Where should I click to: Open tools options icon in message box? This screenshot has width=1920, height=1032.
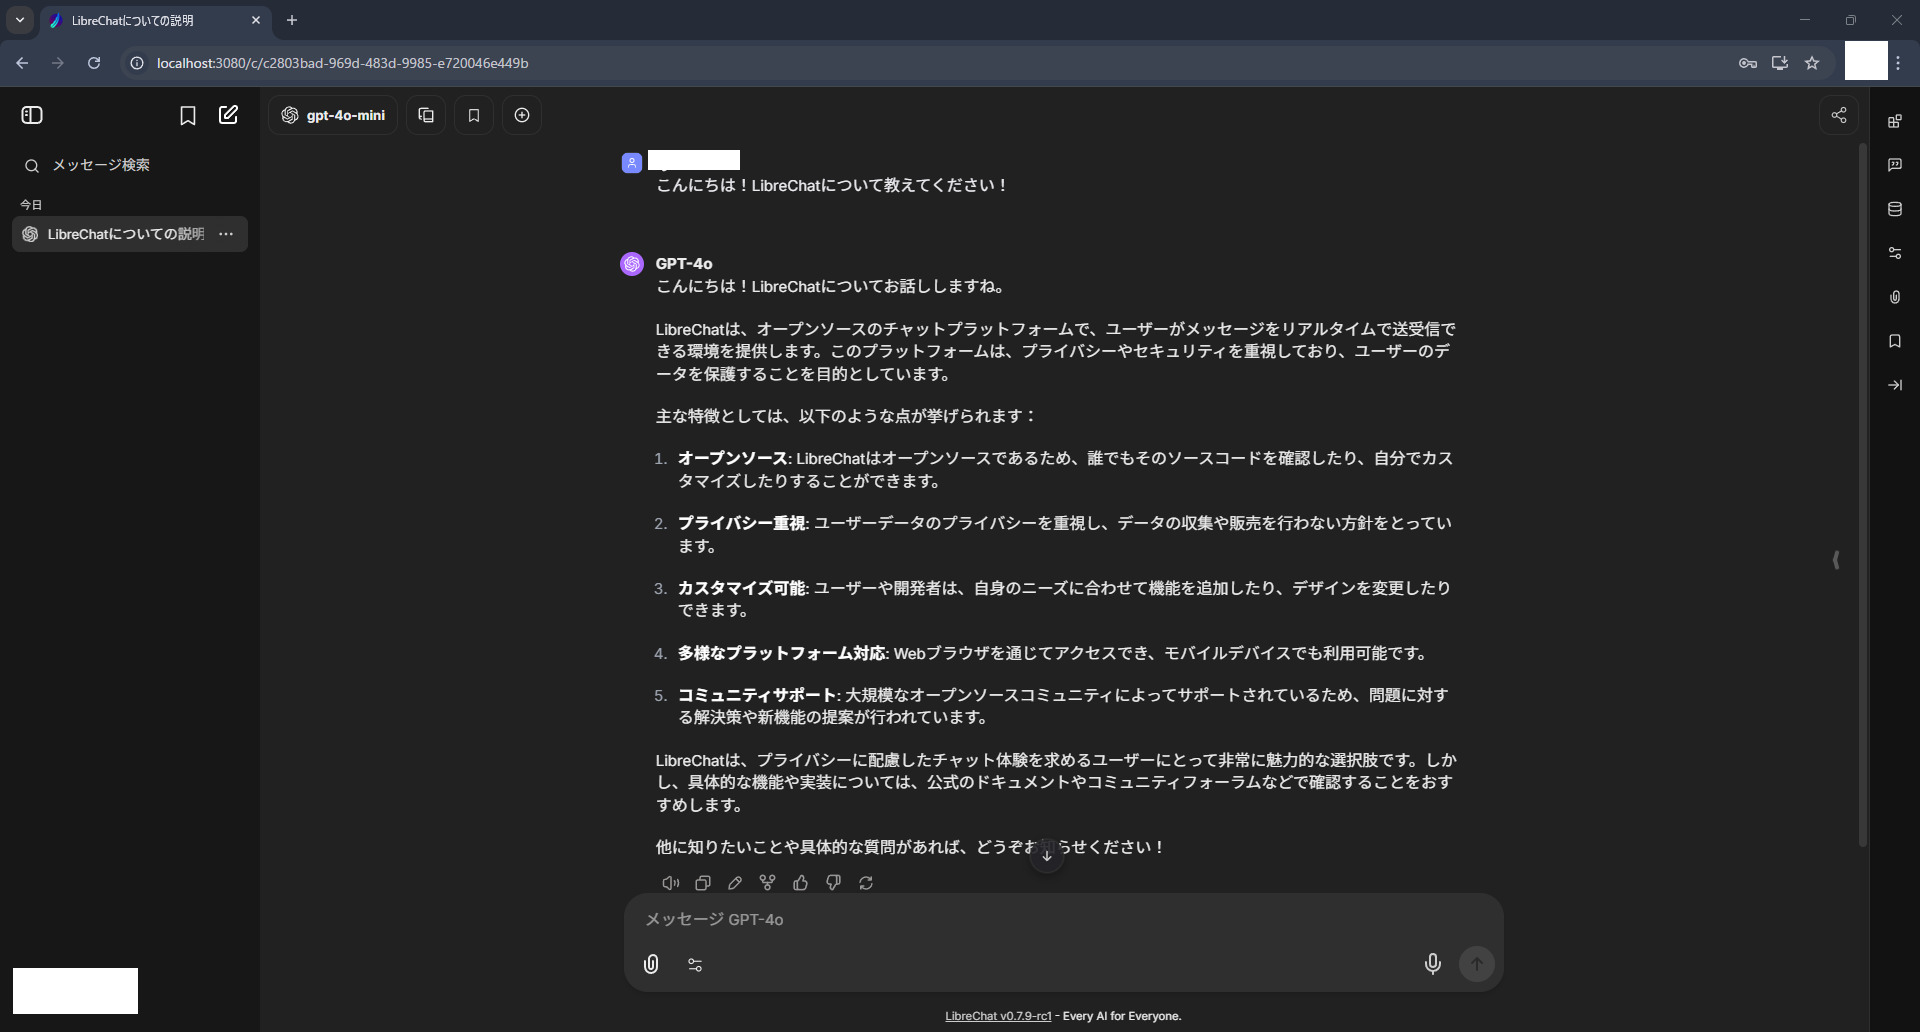[695, 965]
